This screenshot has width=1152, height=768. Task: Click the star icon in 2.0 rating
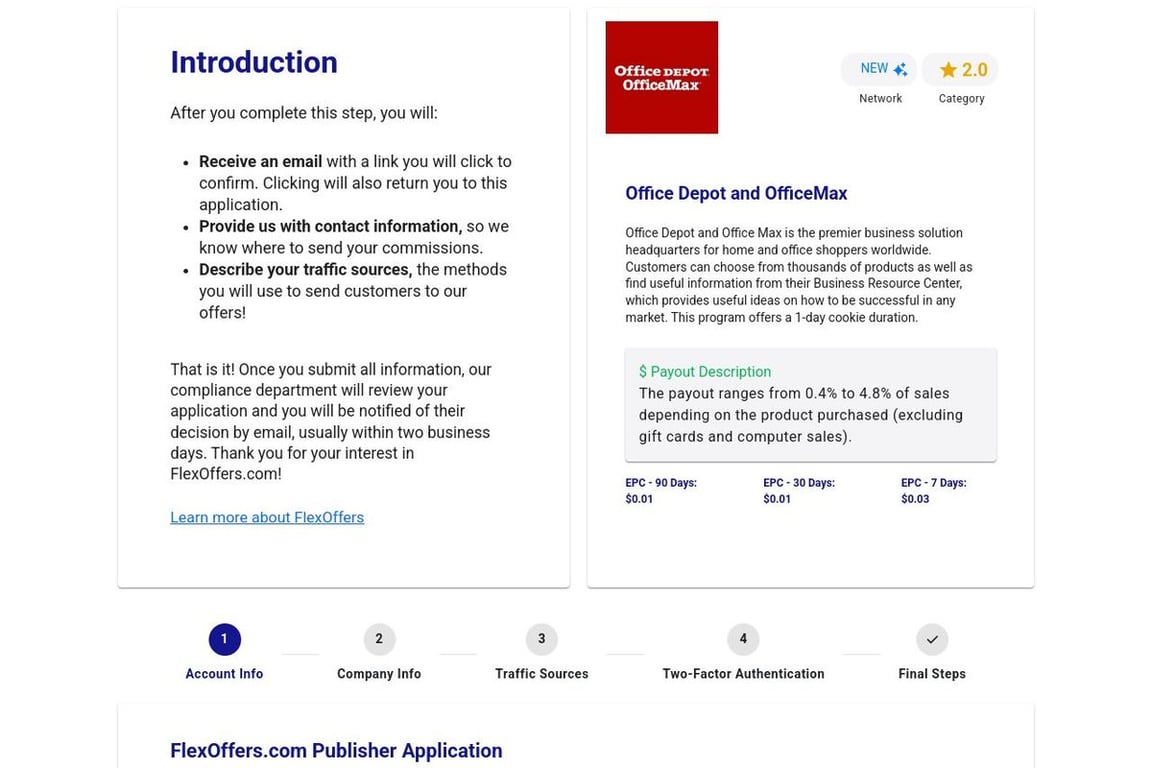(948, 70)
